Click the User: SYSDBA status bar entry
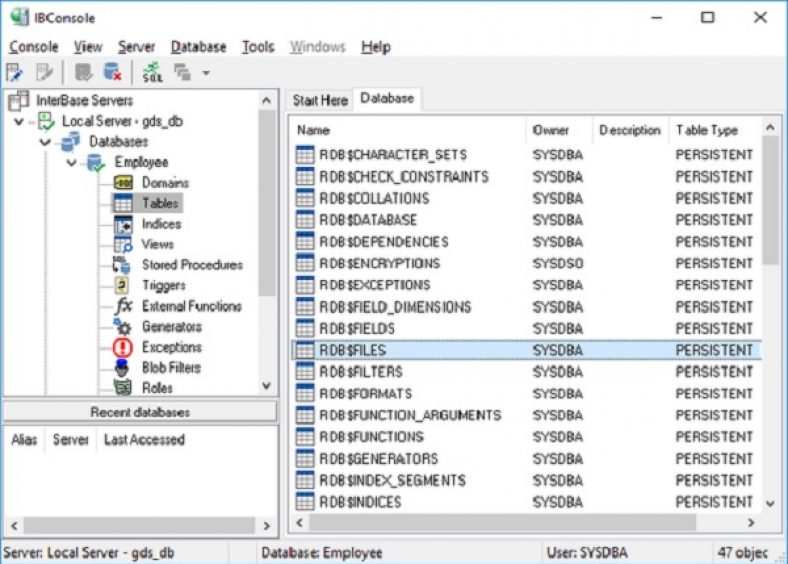 click(x=587, y=553)
